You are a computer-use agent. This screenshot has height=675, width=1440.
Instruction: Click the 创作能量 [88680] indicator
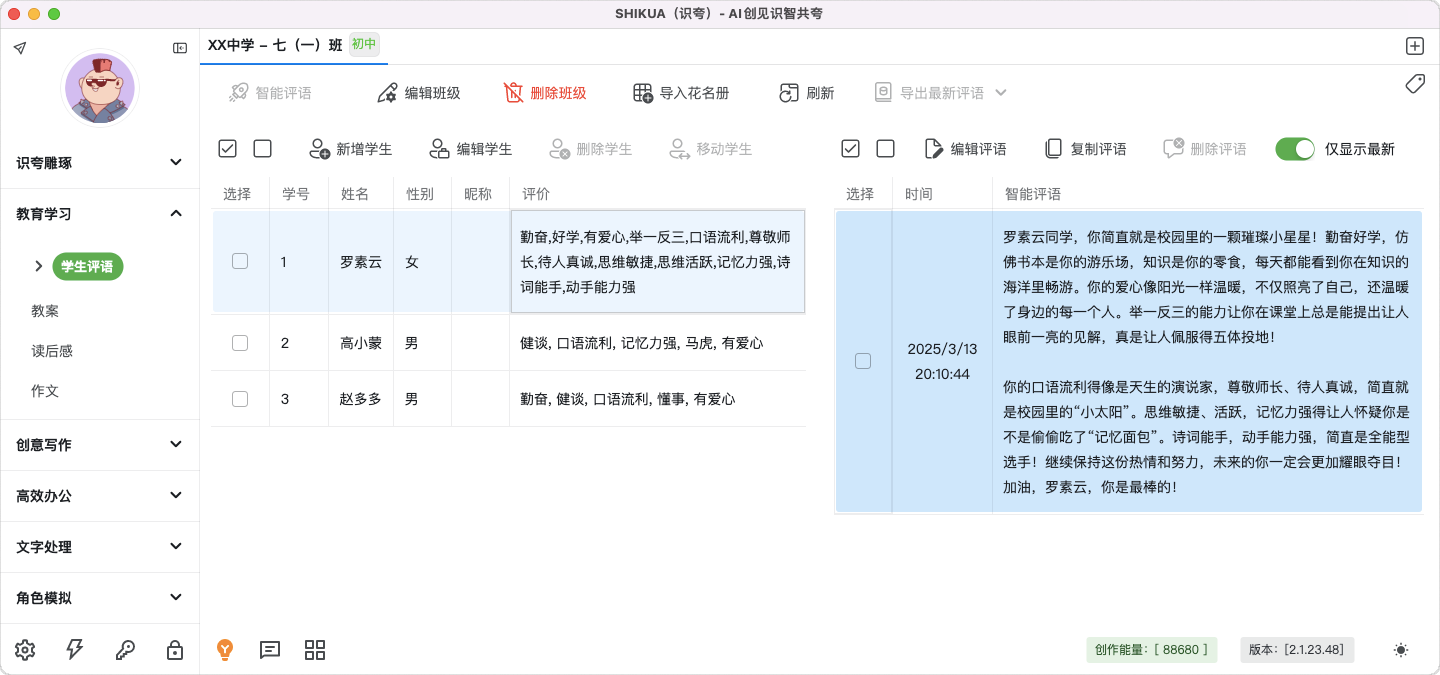(1151, 649)
